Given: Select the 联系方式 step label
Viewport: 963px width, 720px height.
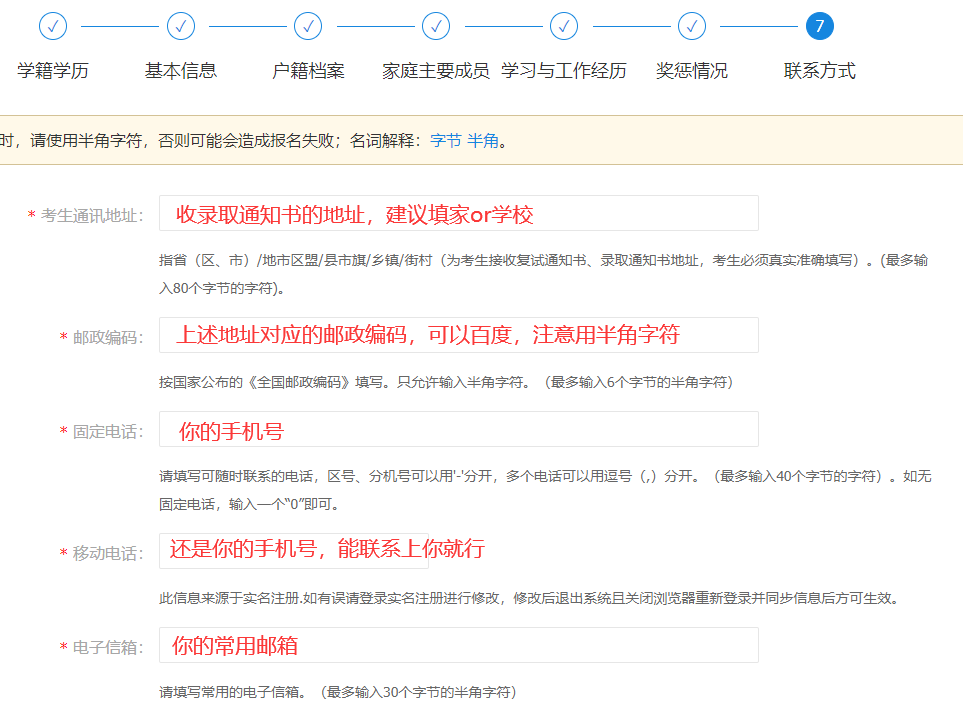Looking at the screenshot, I should (819, 70).
